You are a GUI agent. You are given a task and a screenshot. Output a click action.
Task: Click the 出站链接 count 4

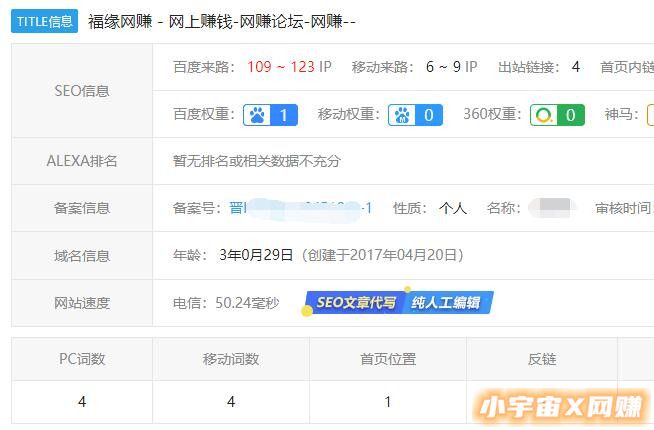pyautogui.click(x=576, y=67)
